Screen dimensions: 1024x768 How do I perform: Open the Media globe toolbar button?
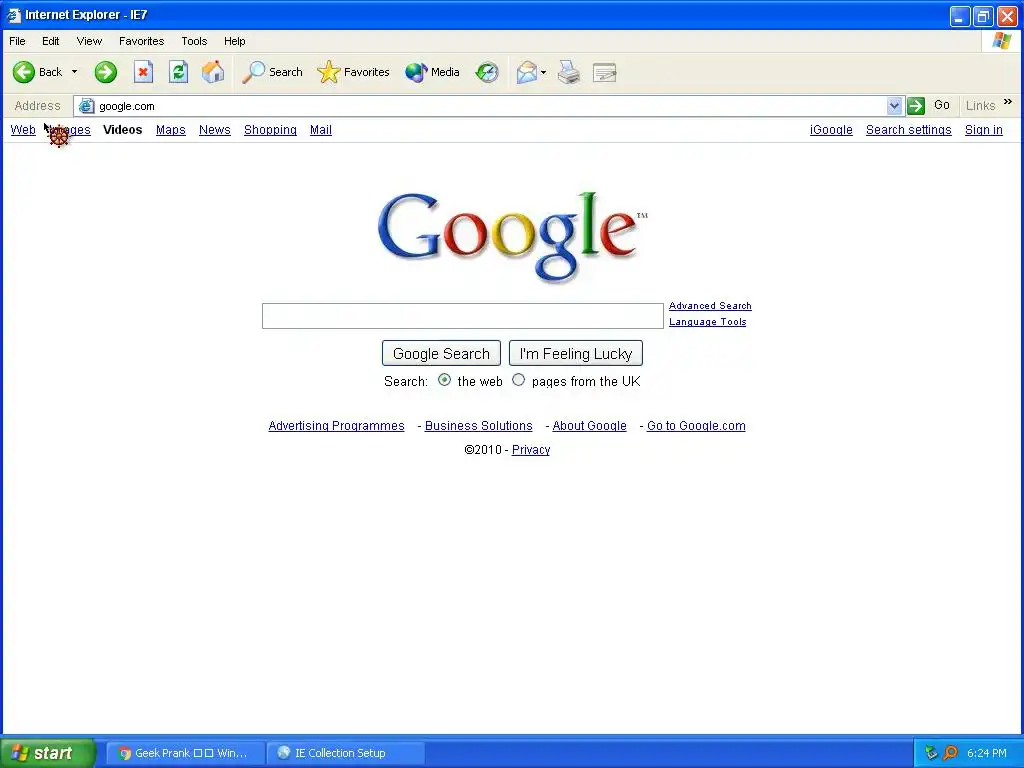(x=432, y=72)
